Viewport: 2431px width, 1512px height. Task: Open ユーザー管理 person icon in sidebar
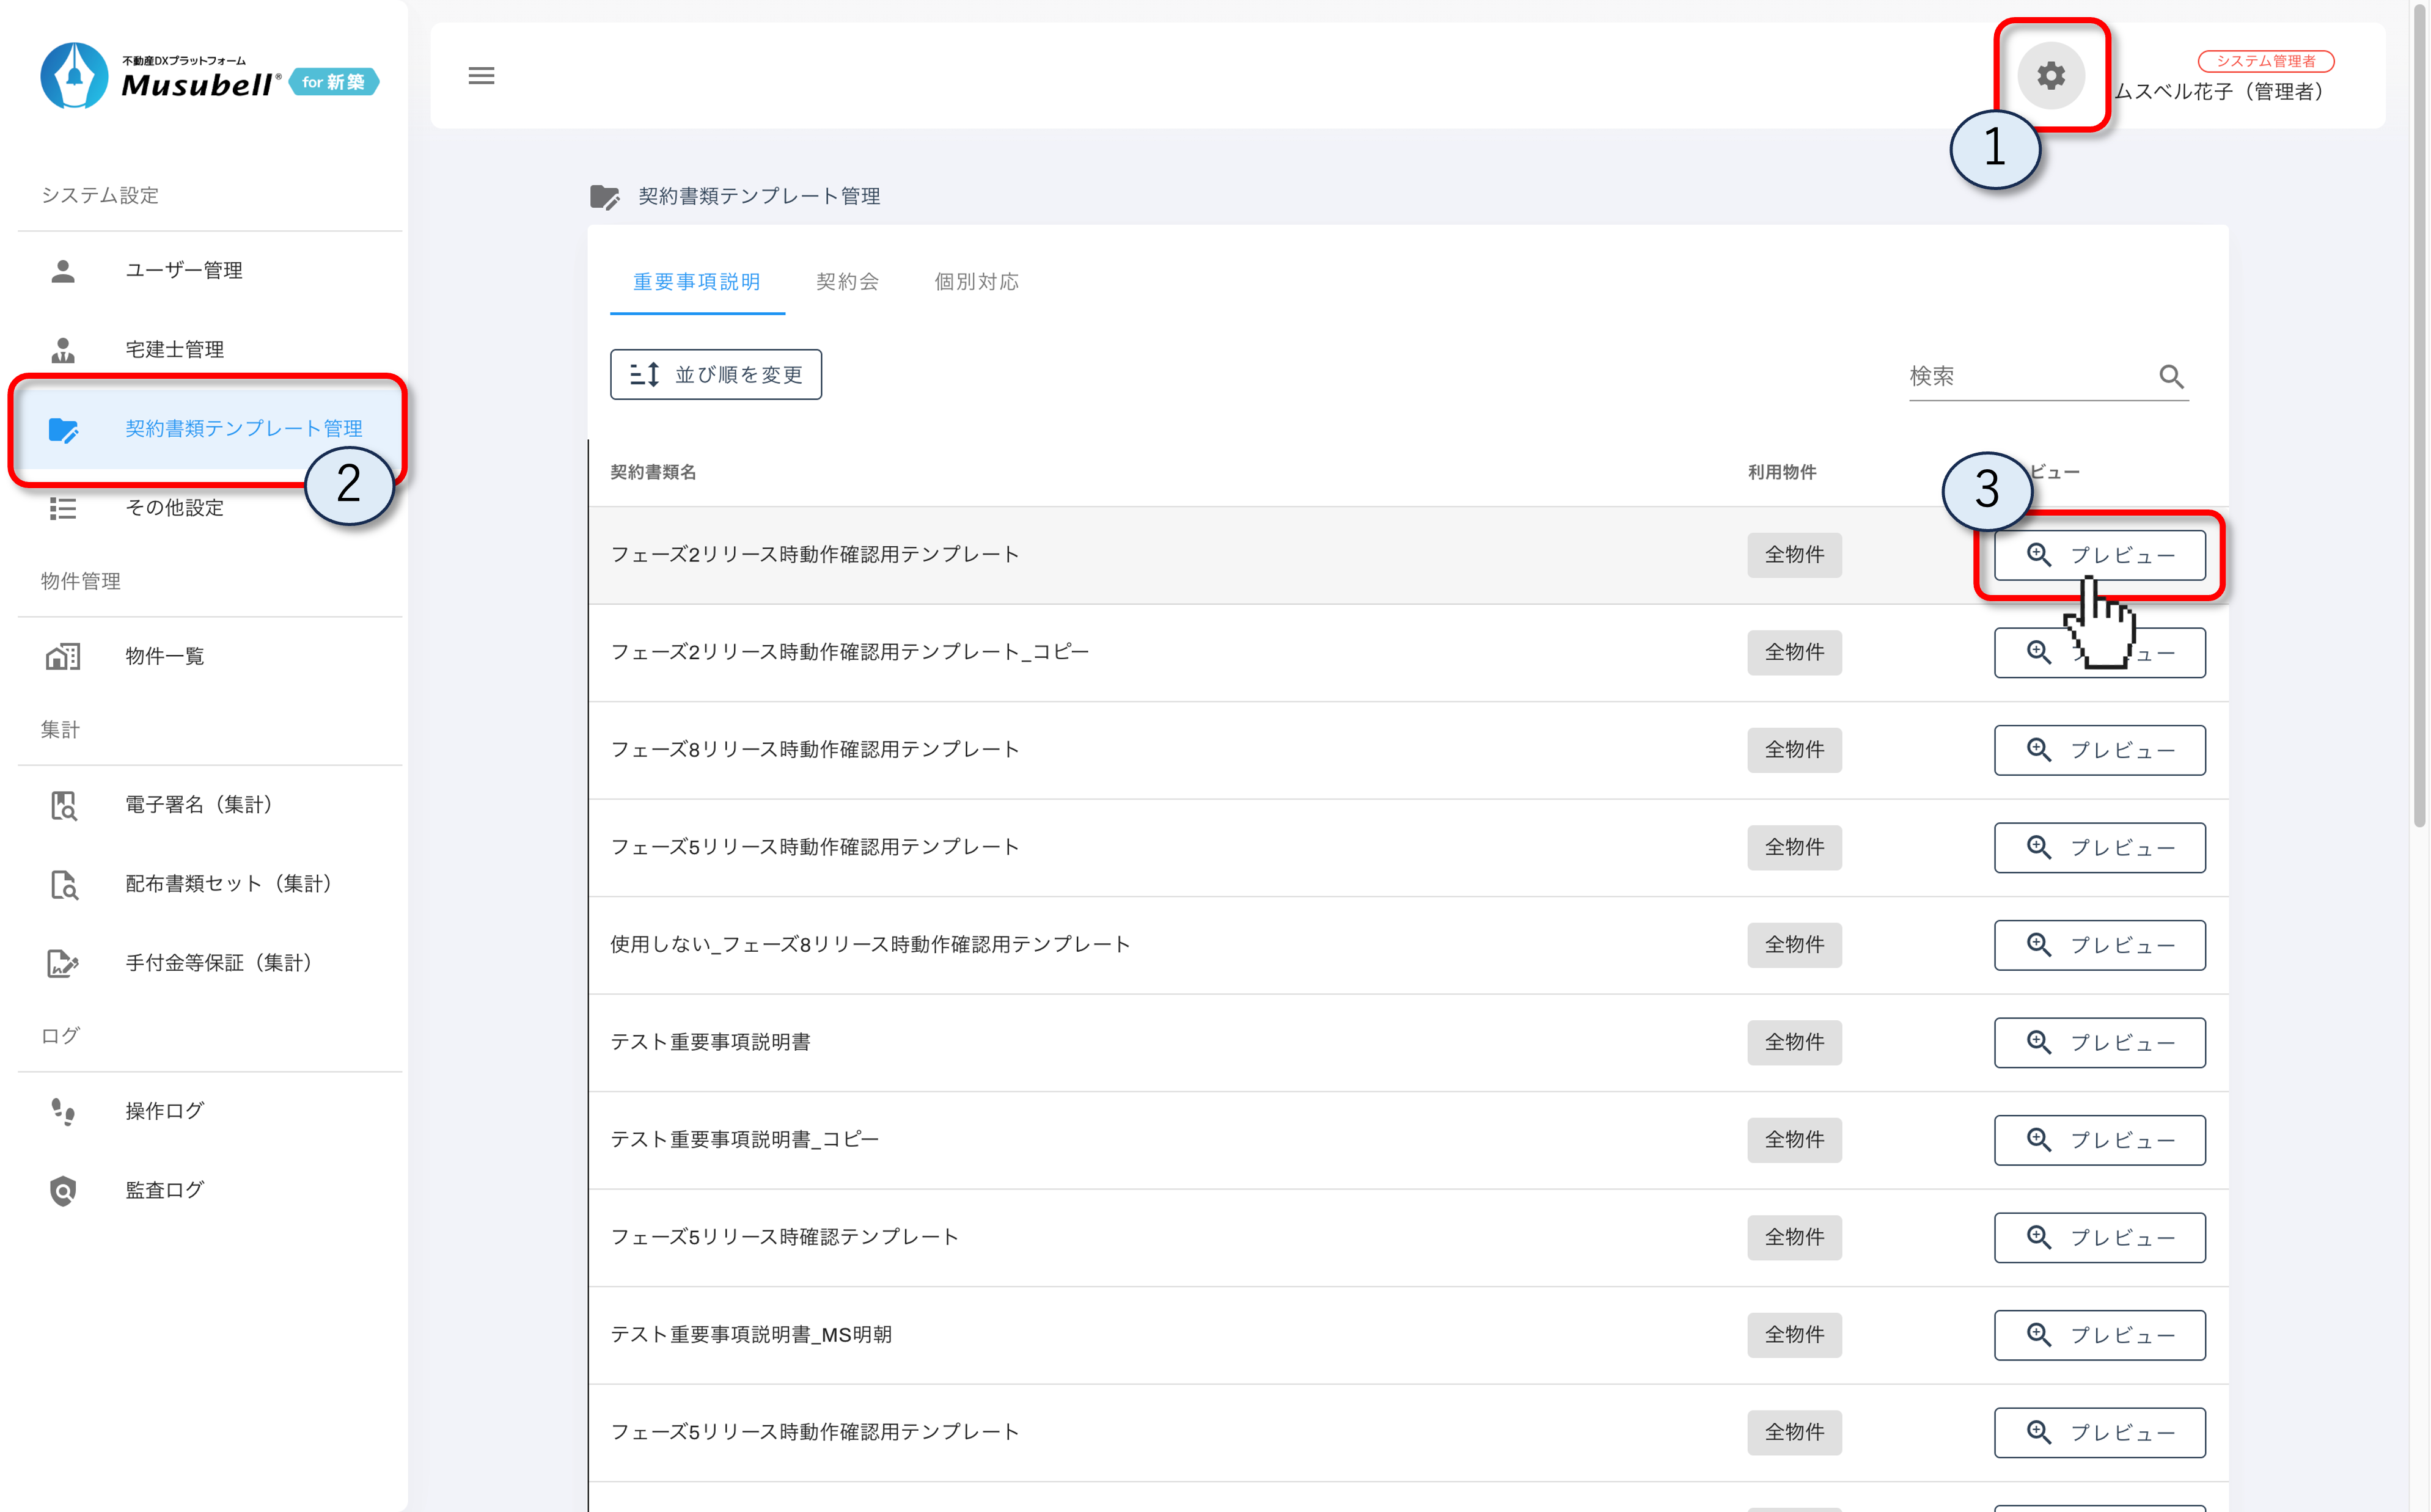pos(63,270)
